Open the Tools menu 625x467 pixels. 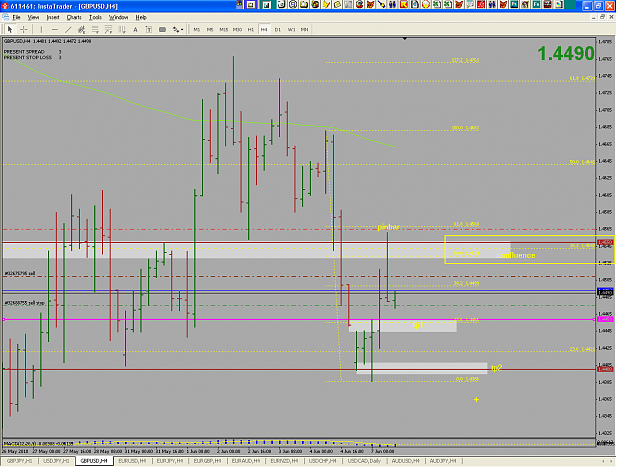(x=95, y=18)
